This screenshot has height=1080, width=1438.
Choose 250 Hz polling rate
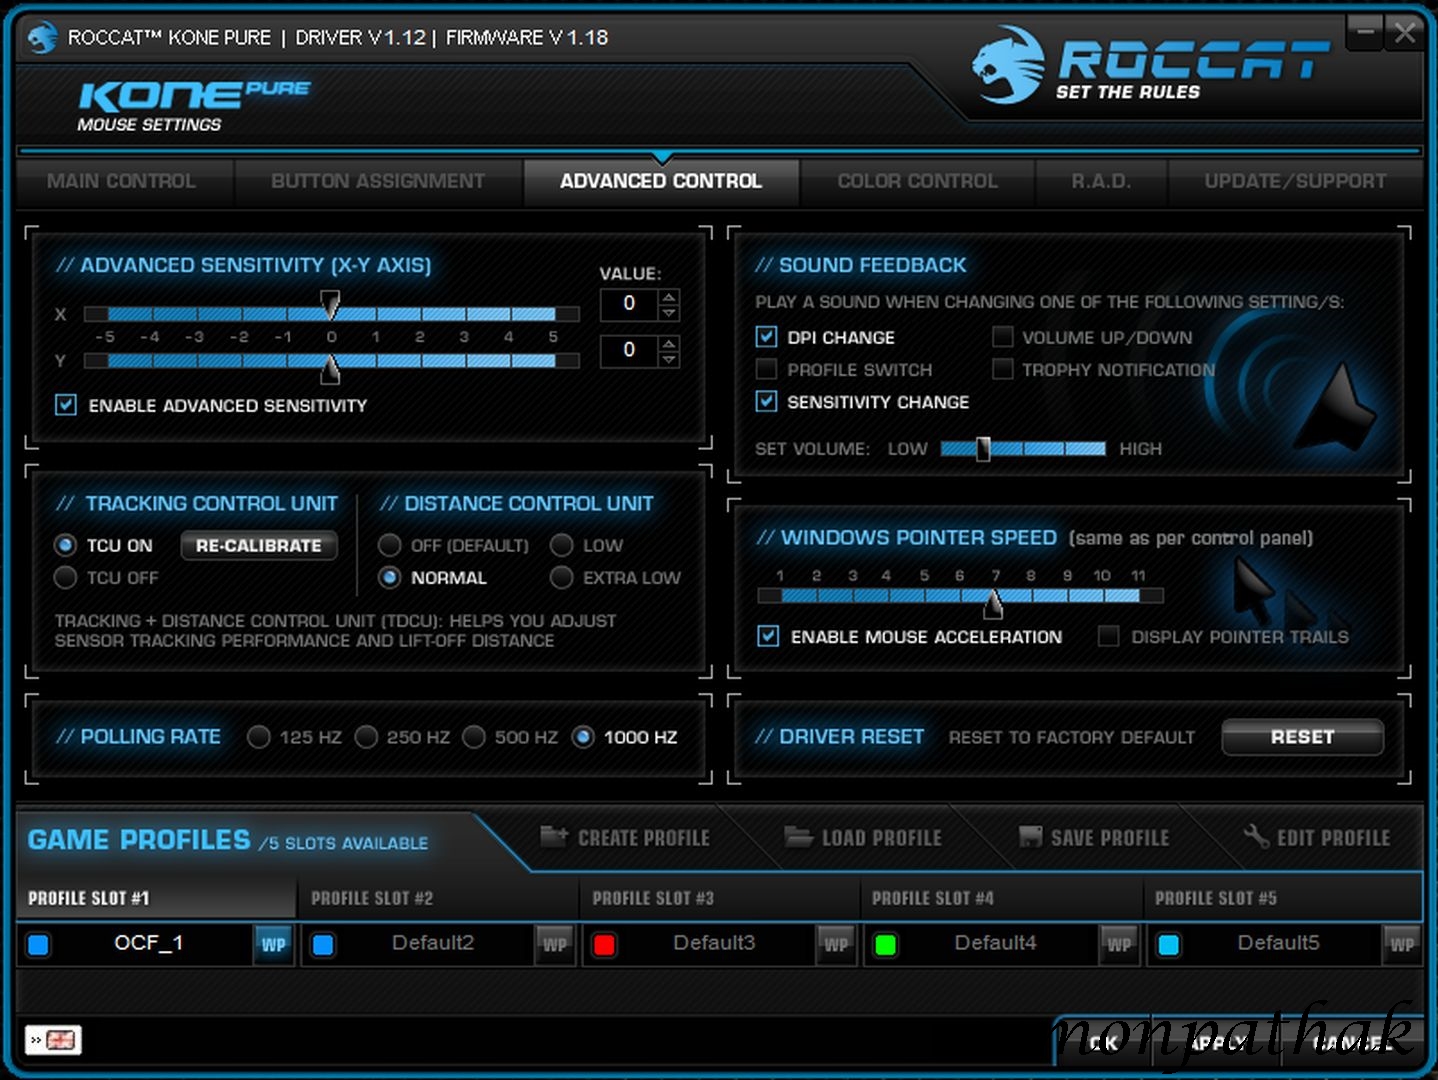(366, 737)
